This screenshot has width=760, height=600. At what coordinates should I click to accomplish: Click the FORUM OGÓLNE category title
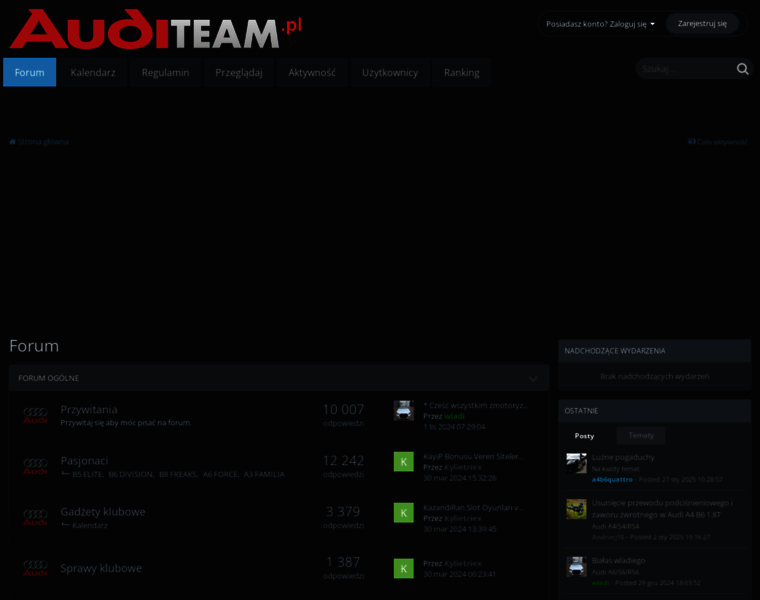tap(48, 378)
